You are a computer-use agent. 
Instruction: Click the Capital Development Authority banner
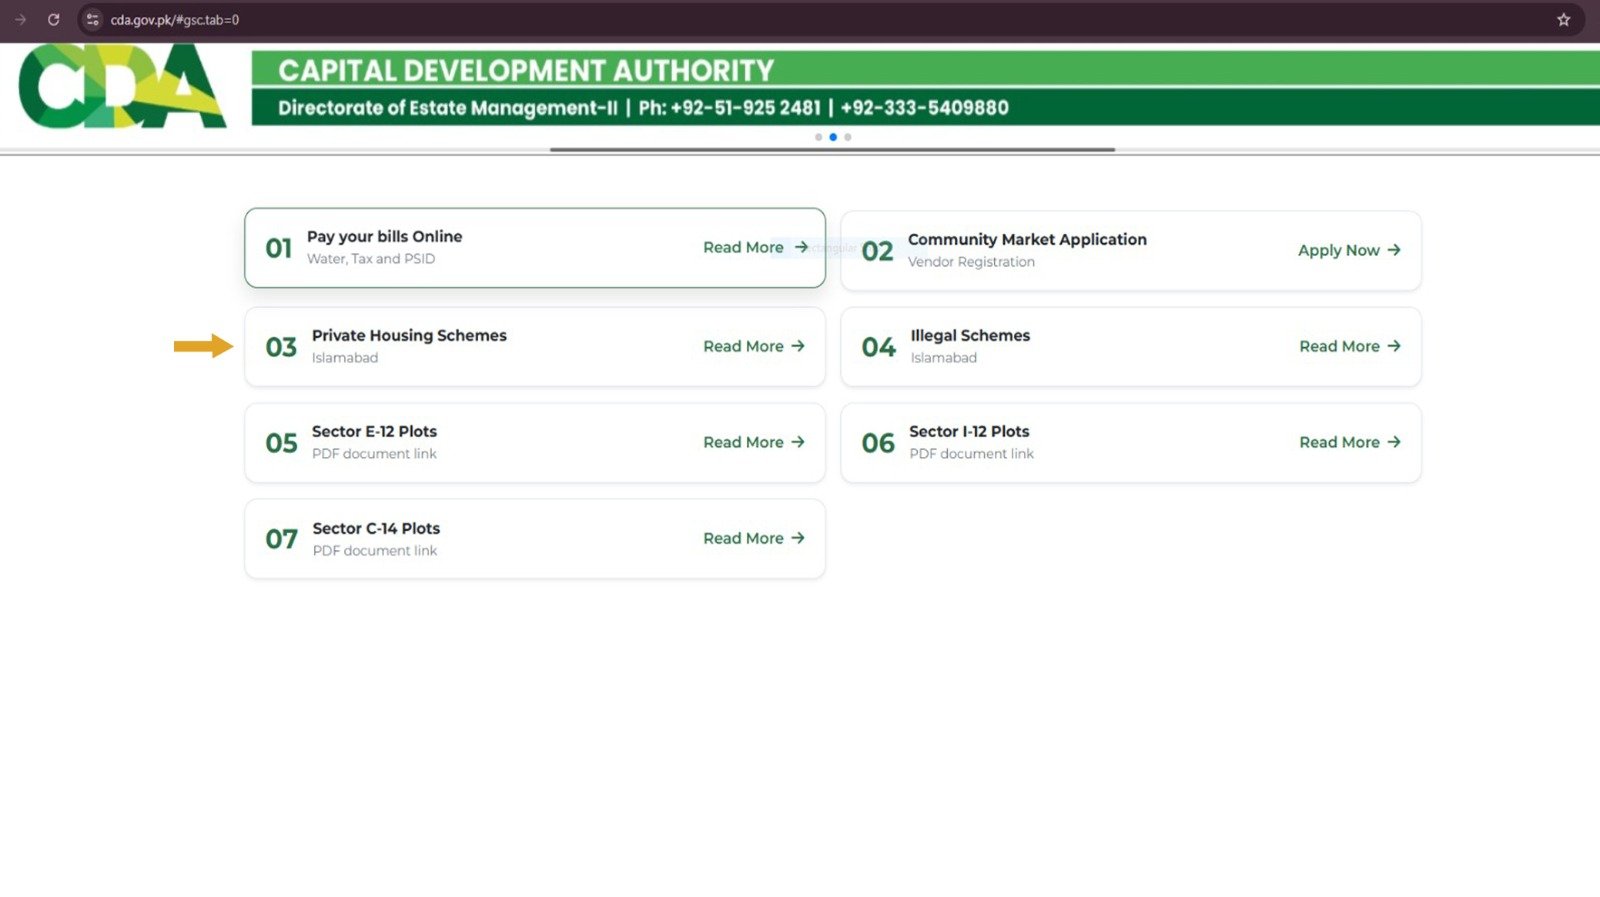coord(925,88)
